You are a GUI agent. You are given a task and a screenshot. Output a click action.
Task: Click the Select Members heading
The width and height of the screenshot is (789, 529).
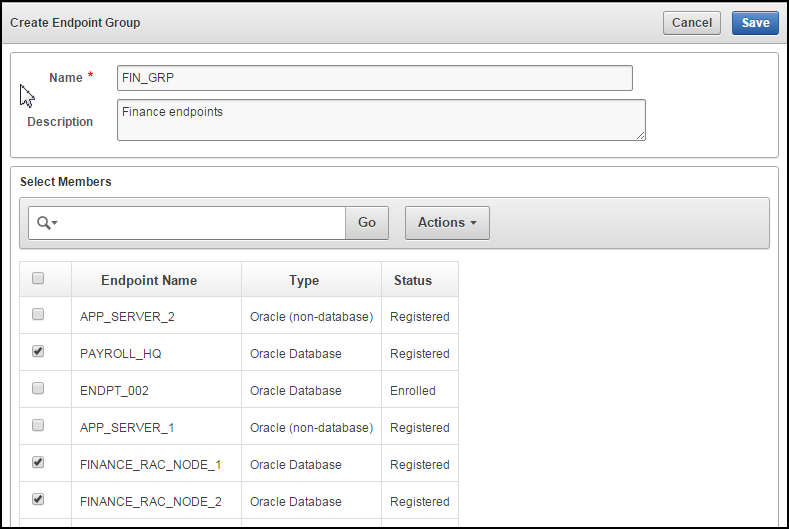[65, 182]
